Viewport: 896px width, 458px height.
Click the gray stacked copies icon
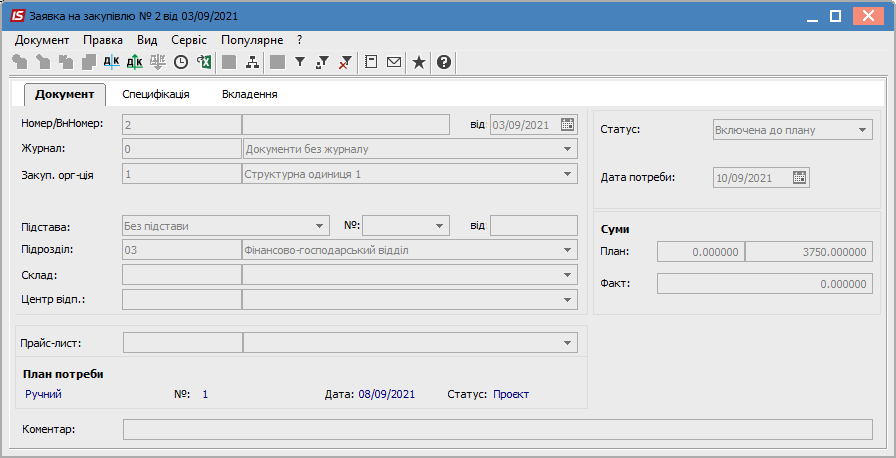[x=89, y=62]
